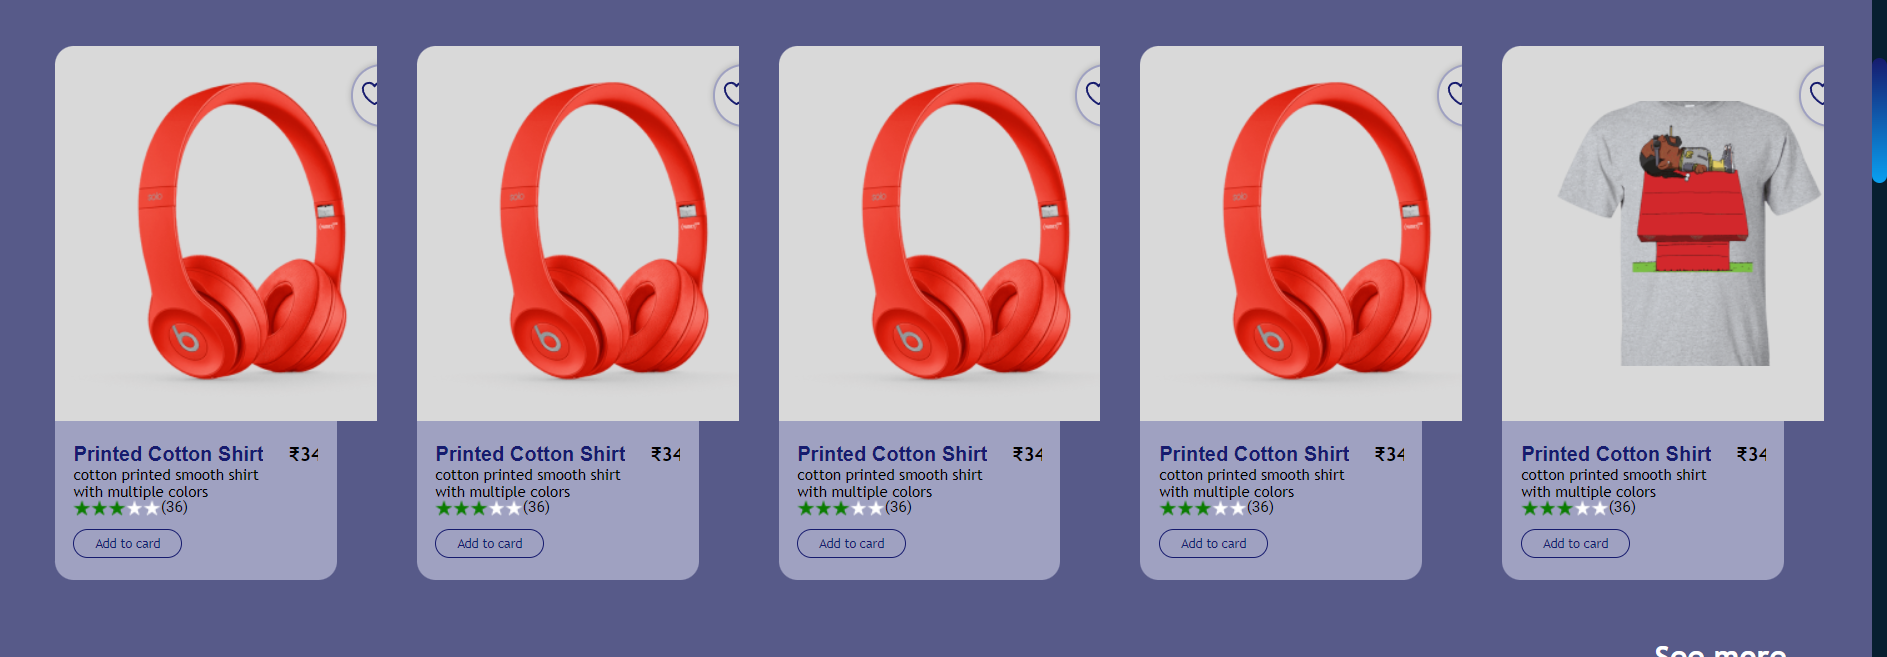Click Add to card on the third product
The height and width of the screenshot is (657, 1887).
(851, 543)
